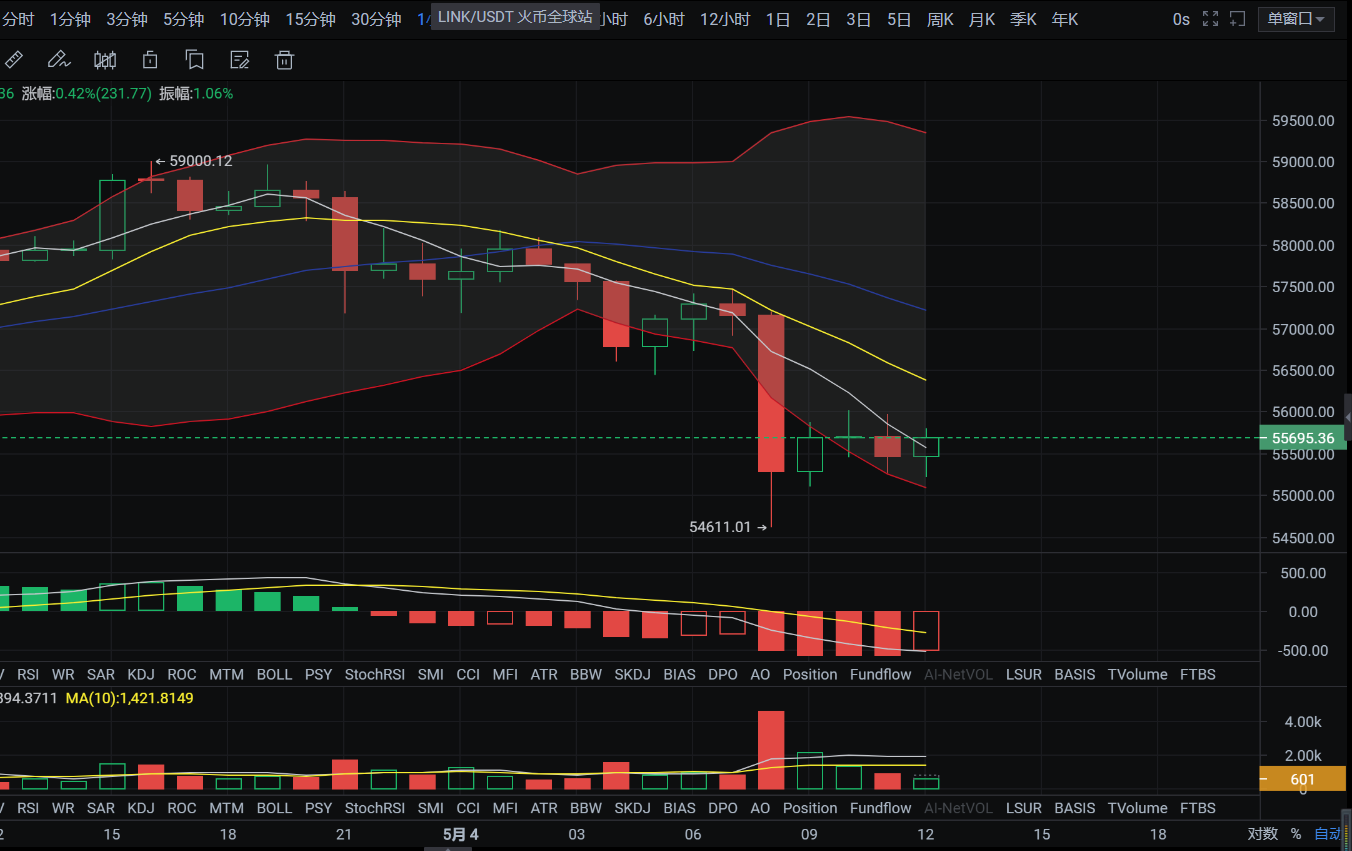The image size is (1352, 851).
Task: Activate the pen drawing tool
Action: (x=59, y=60)
